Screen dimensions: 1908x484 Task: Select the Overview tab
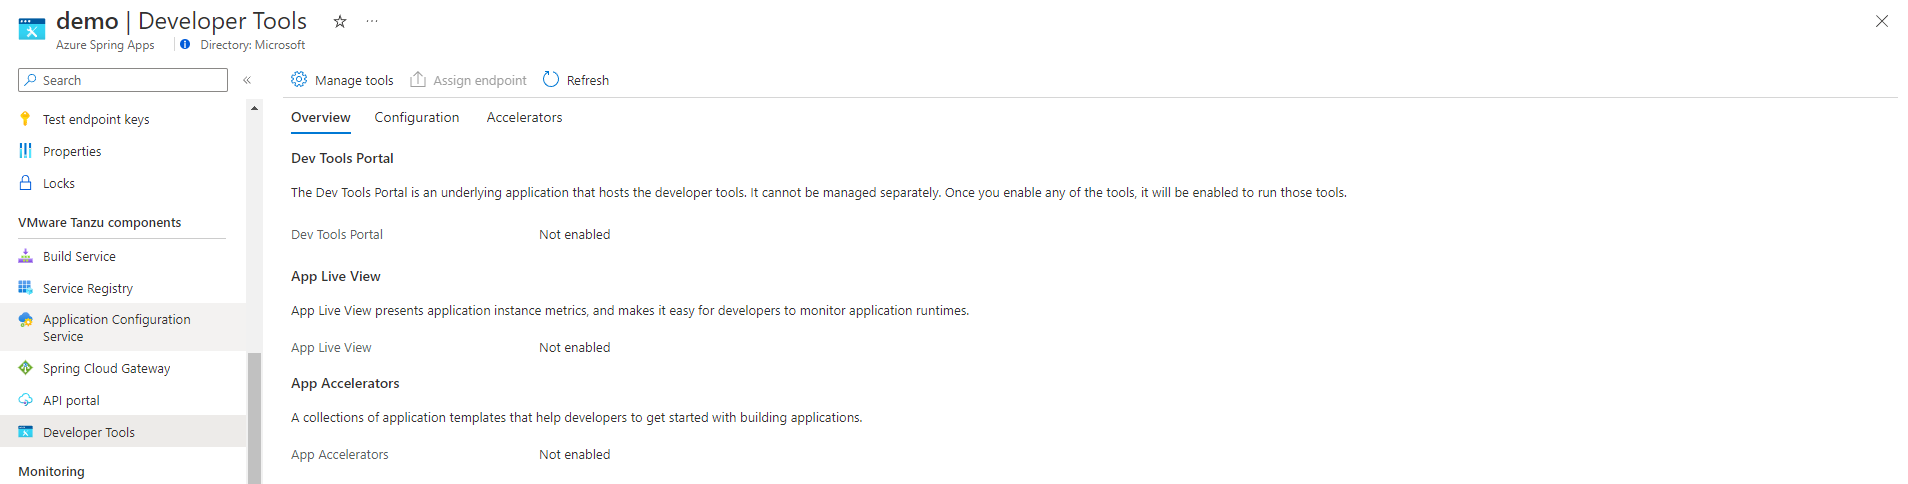coord(320,117)
